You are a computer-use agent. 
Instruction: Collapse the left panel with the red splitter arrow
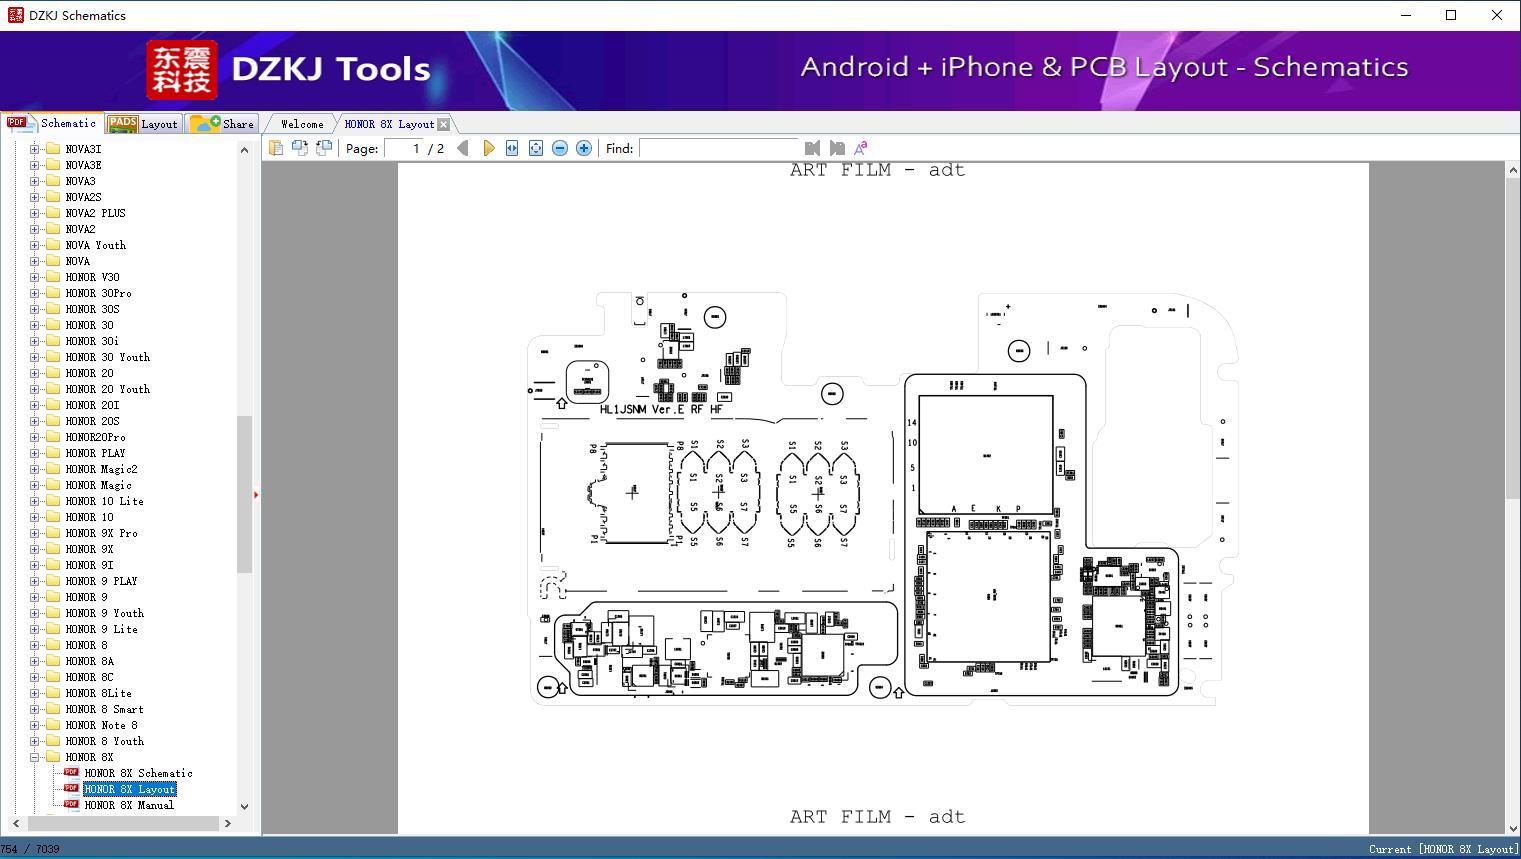coord(256,494)
